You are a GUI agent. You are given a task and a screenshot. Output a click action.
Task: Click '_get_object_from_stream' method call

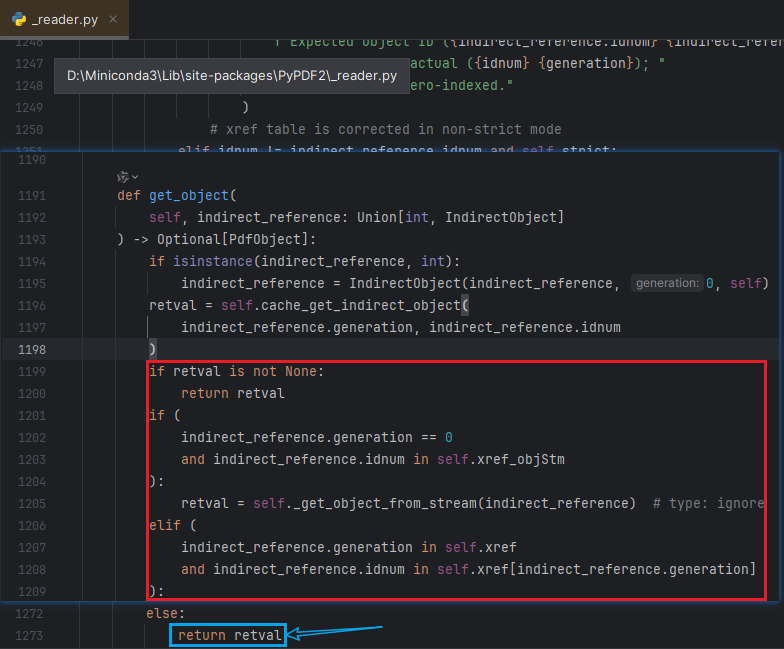[x=385, y=504]
